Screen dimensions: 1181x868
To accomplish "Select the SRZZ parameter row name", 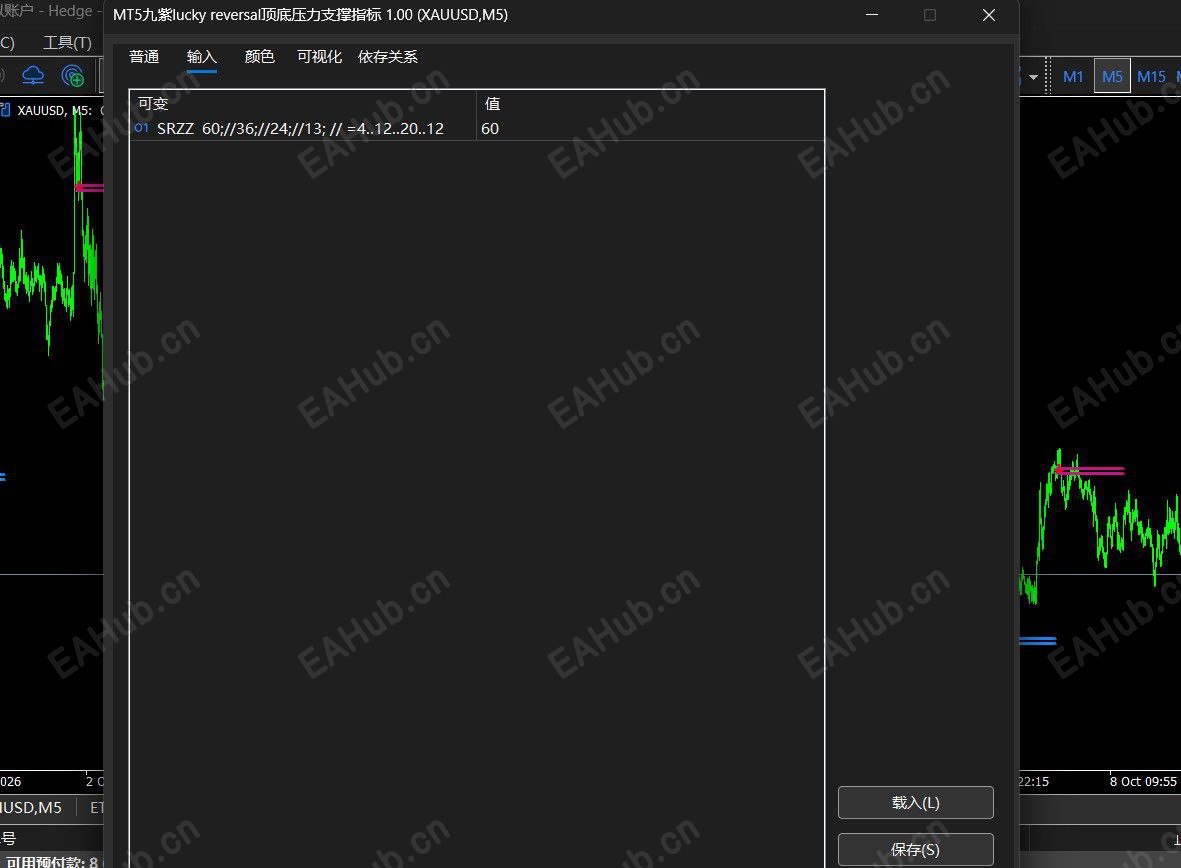I will pyautogui.click(x=301, y=129).
